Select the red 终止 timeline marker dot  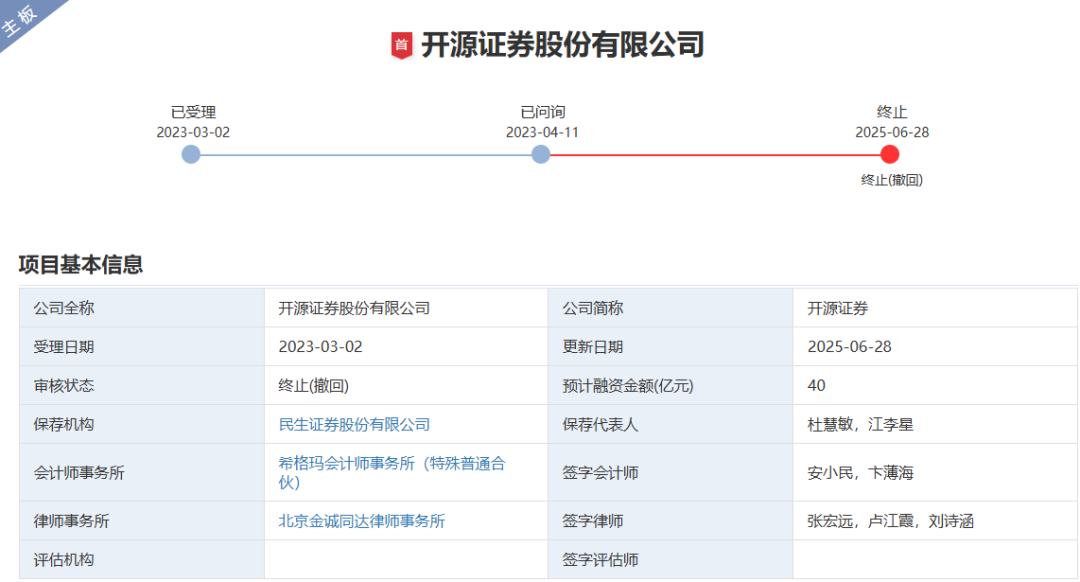(x=890, y=154)
